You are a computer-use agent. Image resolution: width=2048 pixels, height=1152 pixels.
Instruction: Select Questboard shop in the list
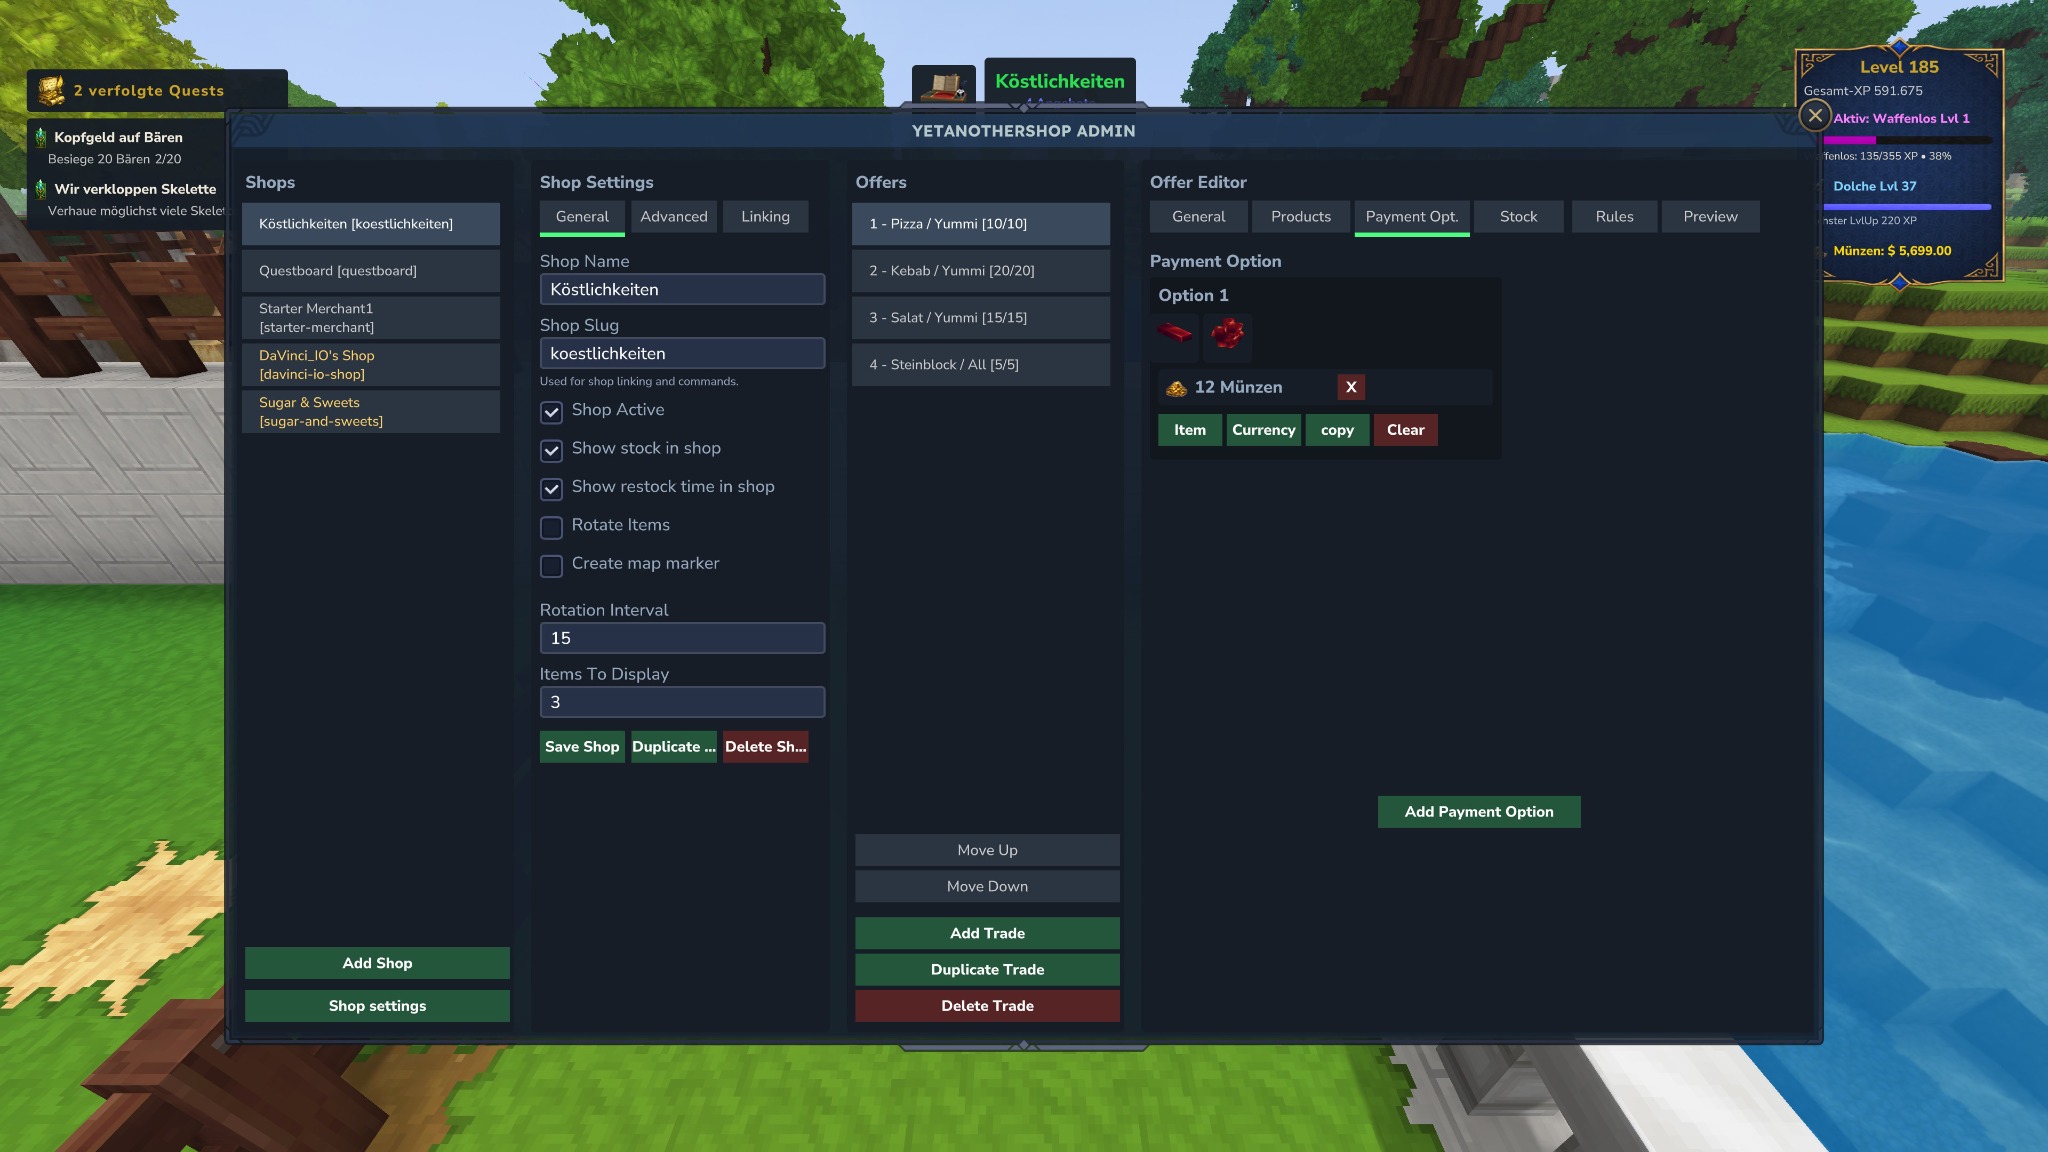coord(371,271)
